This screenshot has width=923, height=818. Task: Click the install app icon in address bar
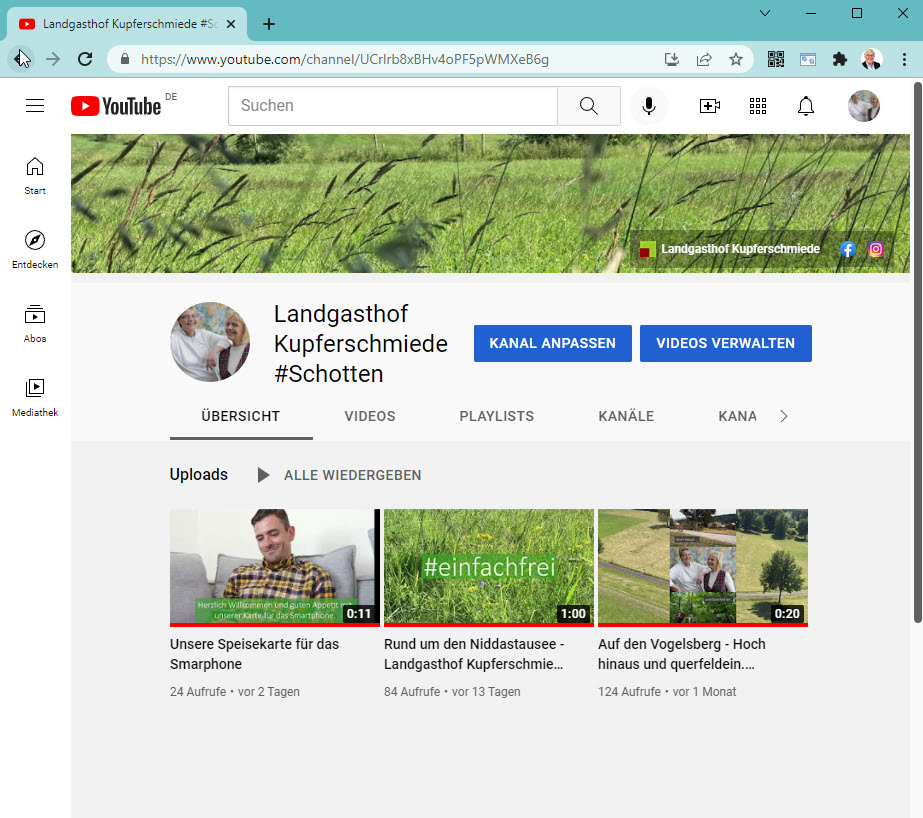pyautogui.click(x=672, y=59)
